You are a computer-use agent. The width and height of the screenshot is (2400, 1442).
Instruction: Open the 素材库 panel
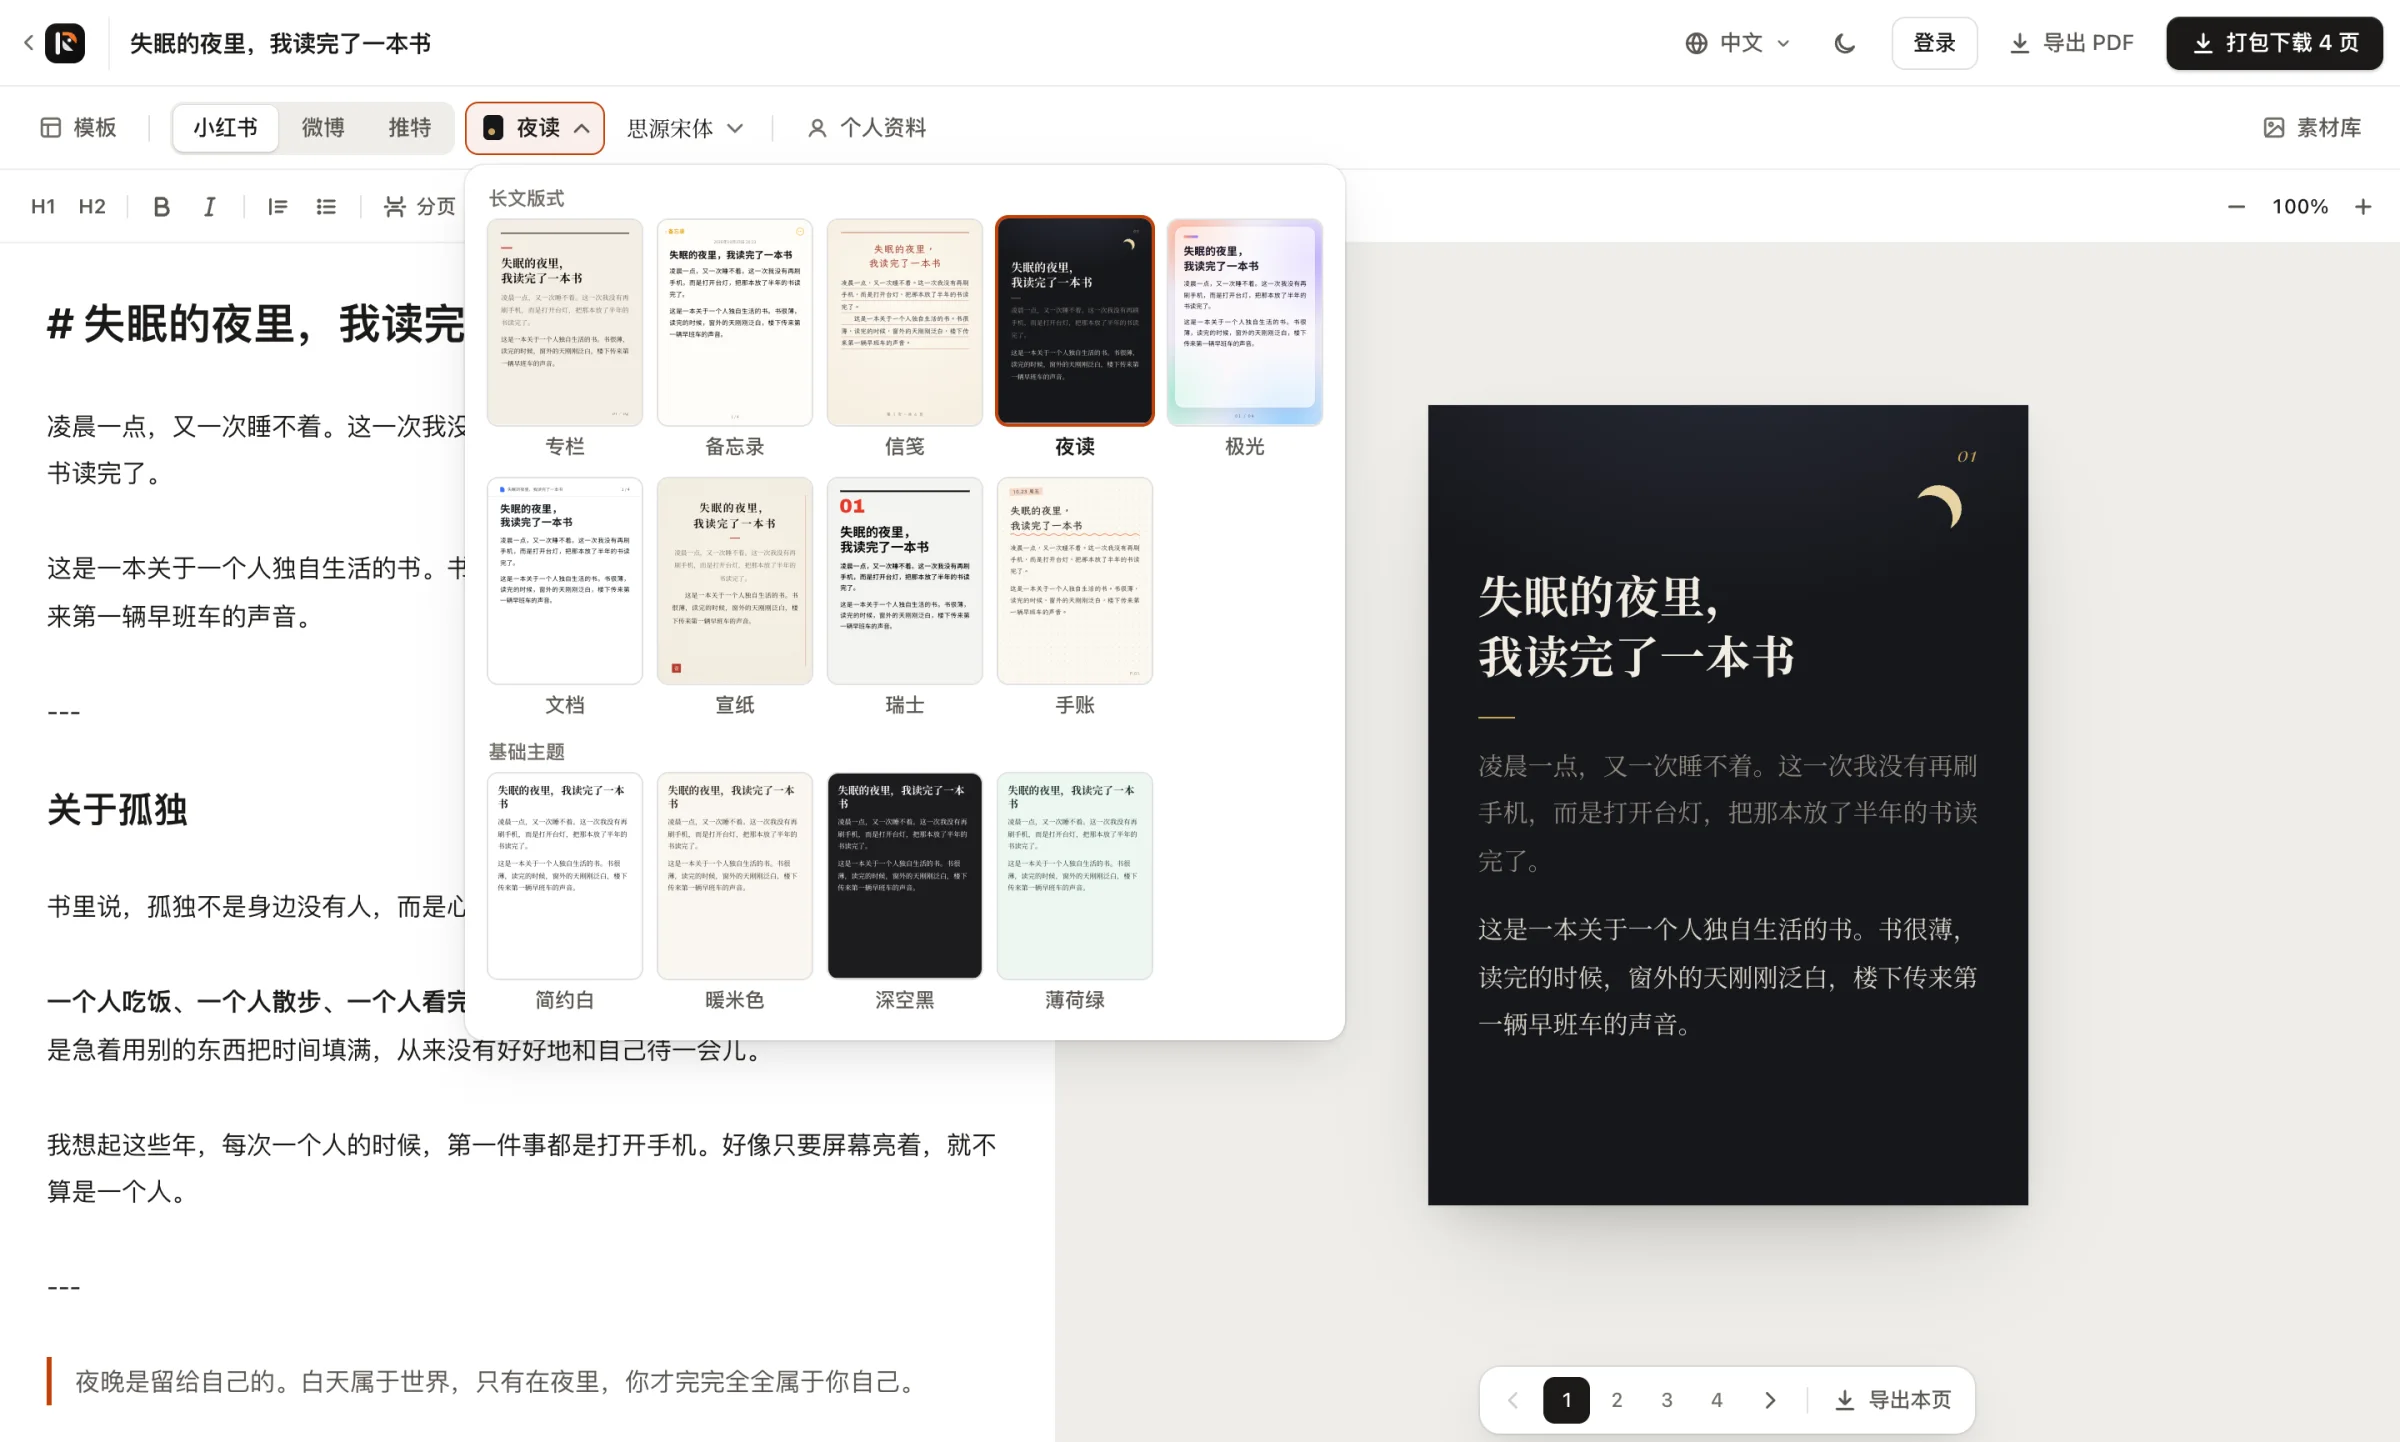2312,128
